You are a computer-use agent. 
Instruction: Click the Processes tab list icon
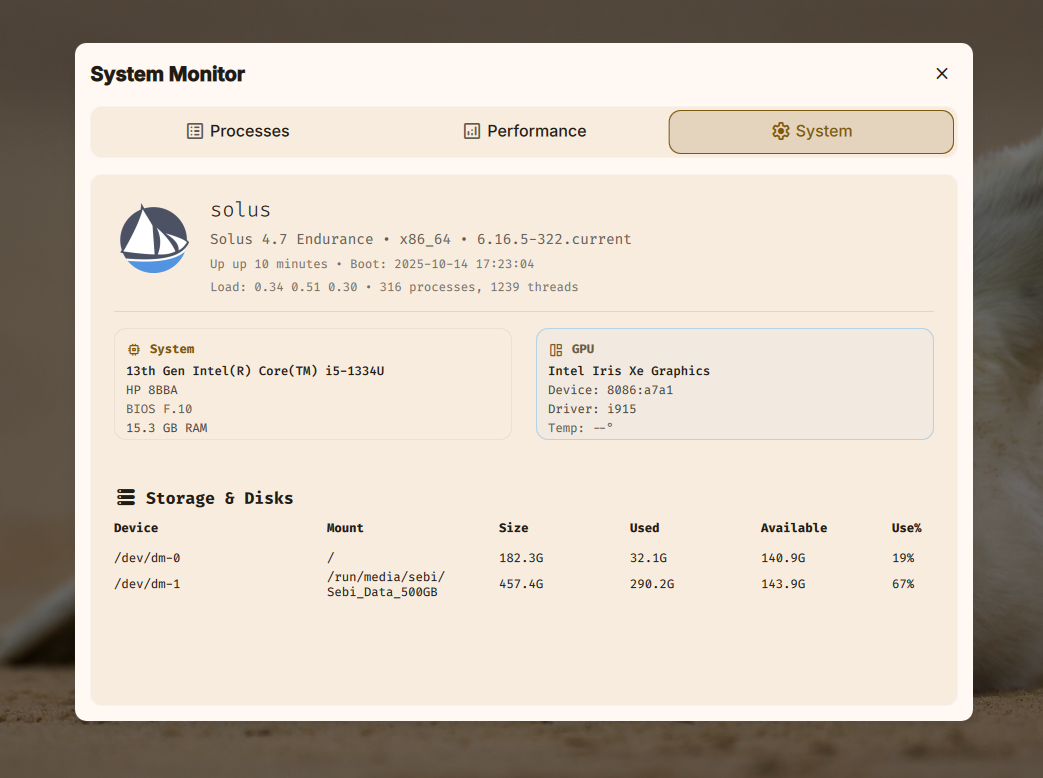pyautogui.click(x=195, y=131)
